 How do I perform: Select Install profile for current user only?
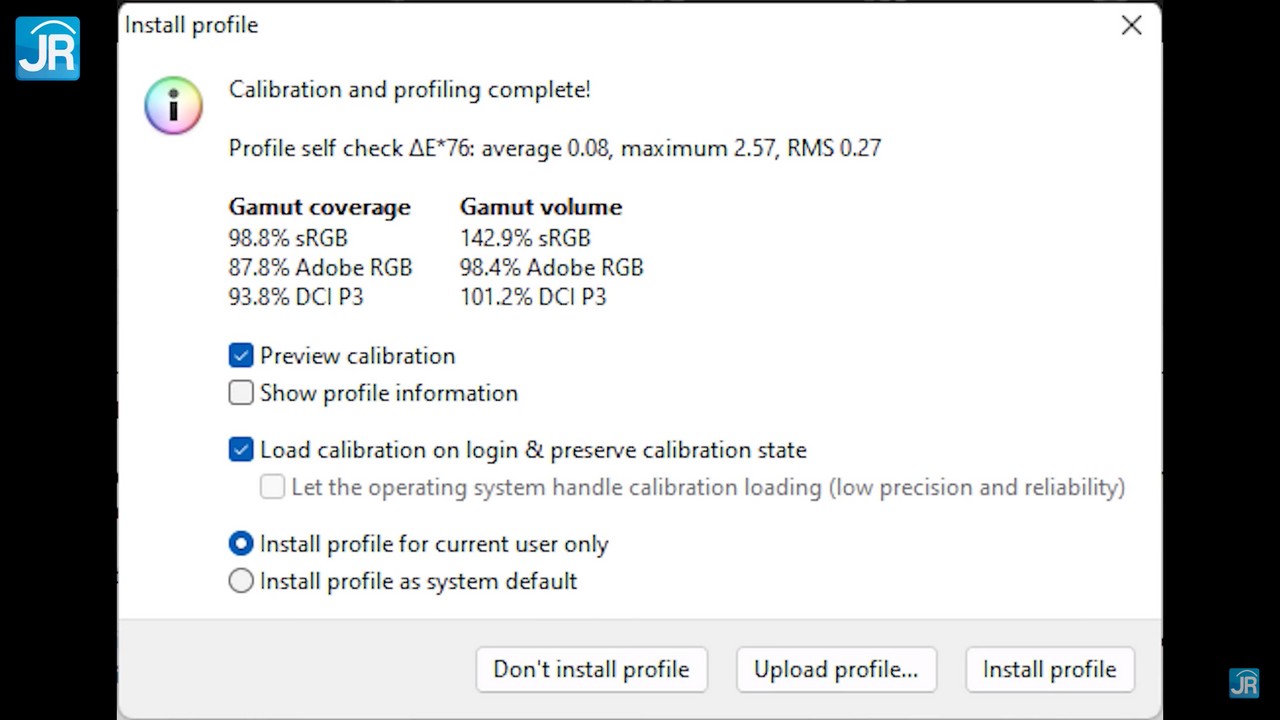point(241,544)
